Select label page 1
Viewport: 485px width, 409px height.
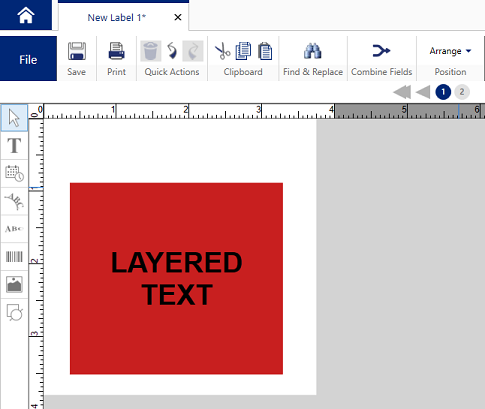443,92
